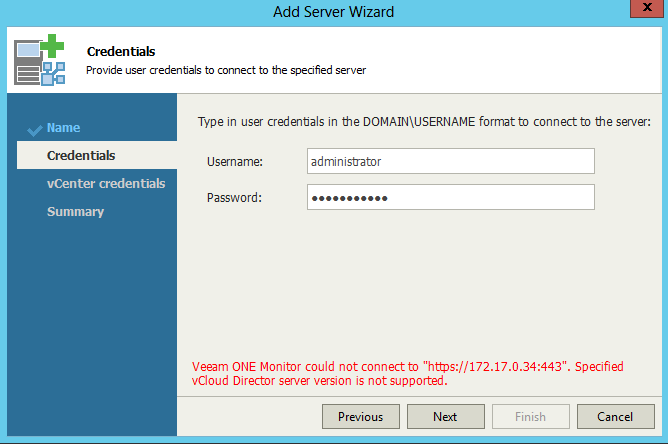Click the bold 'Credentials' page heading
This screenshot has height=444, width=668.
click(121, 52)
